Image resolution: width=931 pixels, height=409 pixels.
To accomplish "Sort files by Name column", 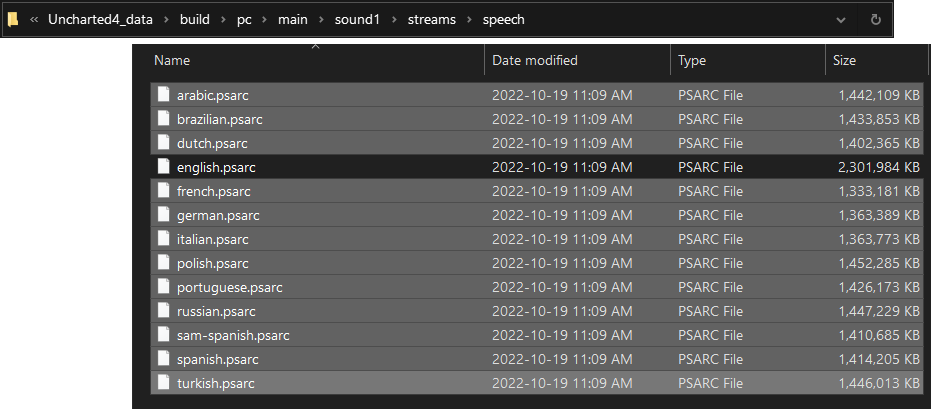I will click(x=172, y=61).
